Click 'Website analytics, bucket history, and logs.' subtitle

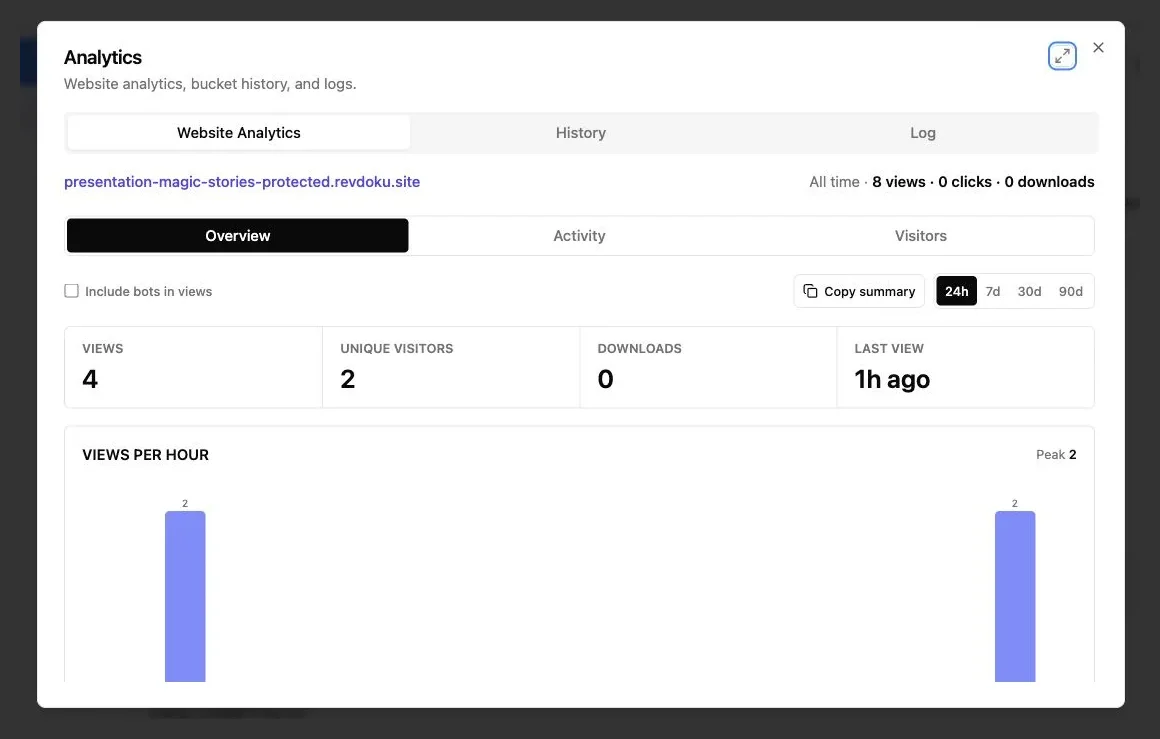(x=210, y=84)
